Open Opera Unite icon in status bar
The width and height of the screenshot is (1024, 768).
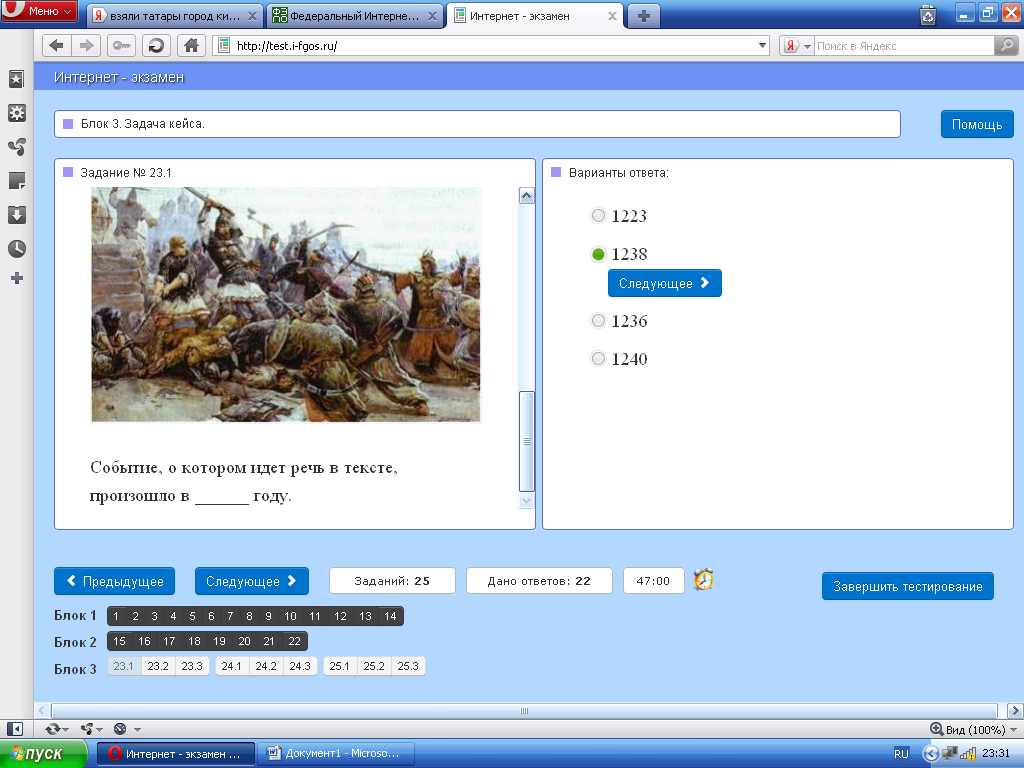[86, 729]
